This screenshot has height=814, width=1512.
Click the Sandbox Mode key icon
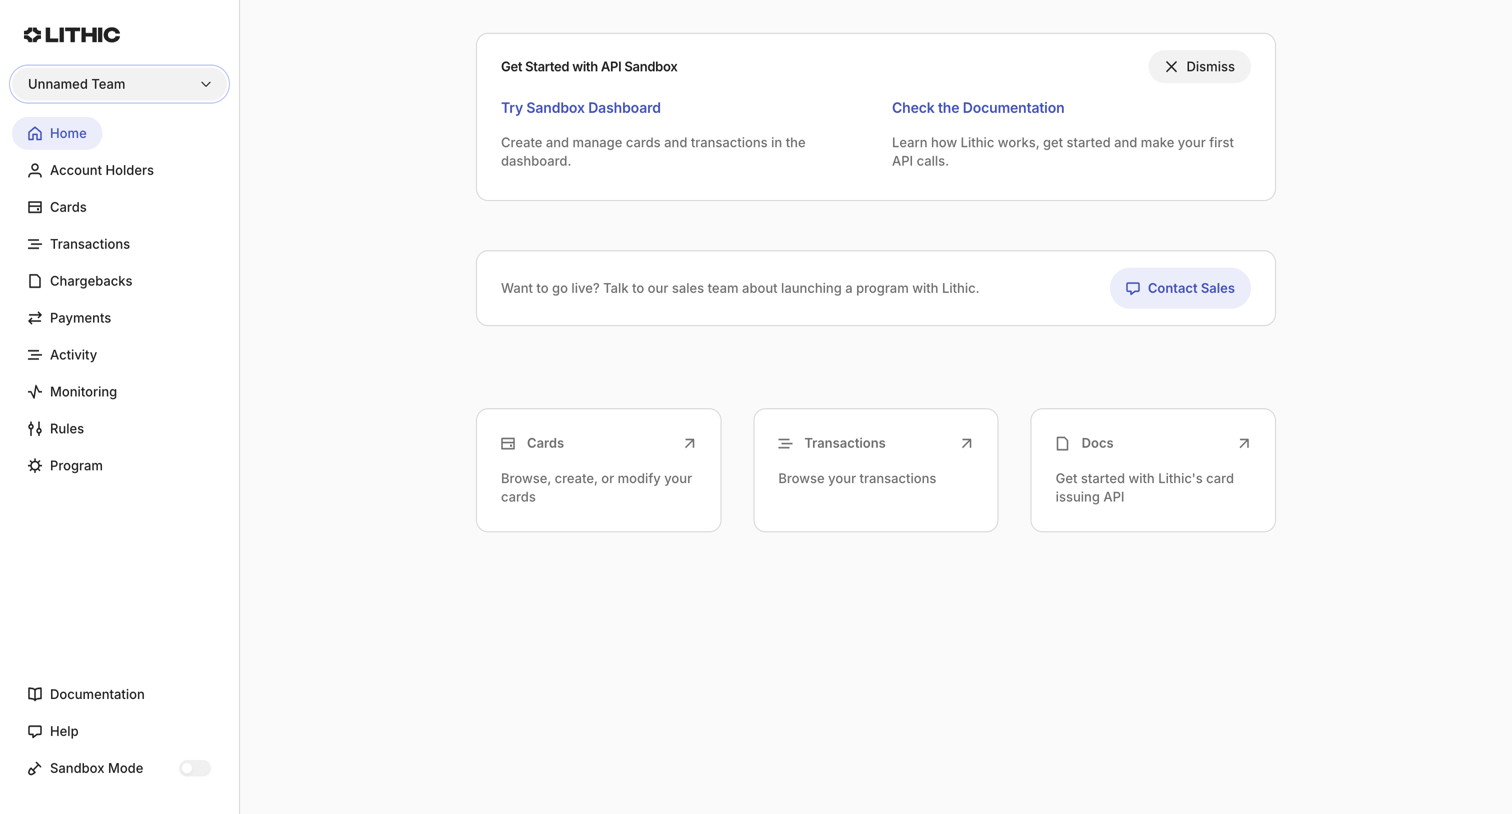tap(35, 768)
